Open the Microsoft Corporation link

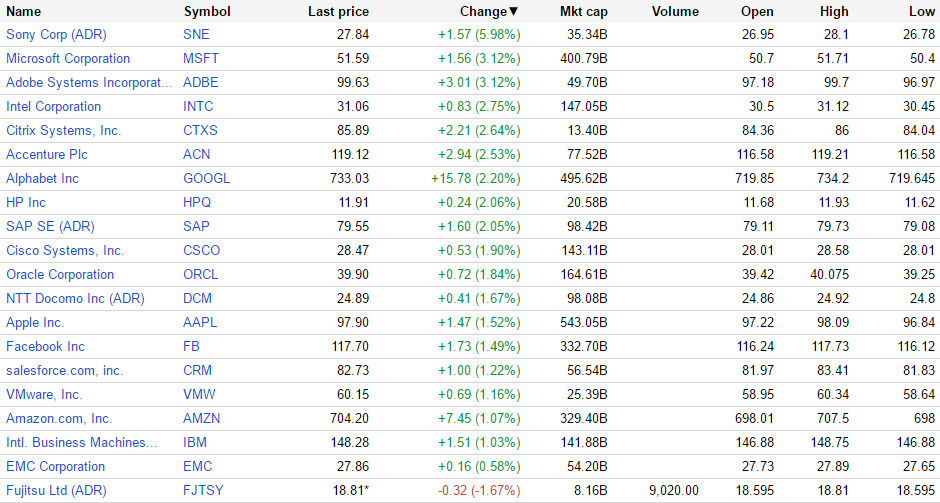click(68, 58)
